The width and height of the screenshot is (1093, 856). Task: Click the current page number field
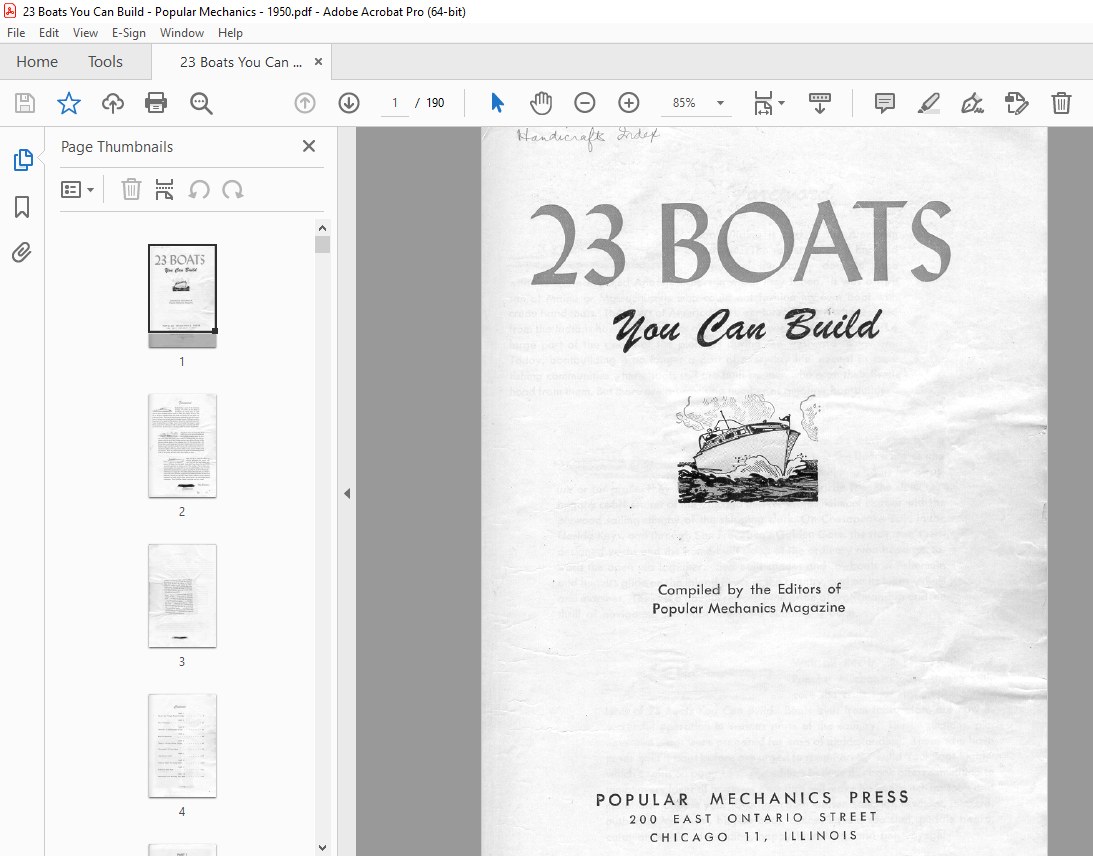click(395, 103)
